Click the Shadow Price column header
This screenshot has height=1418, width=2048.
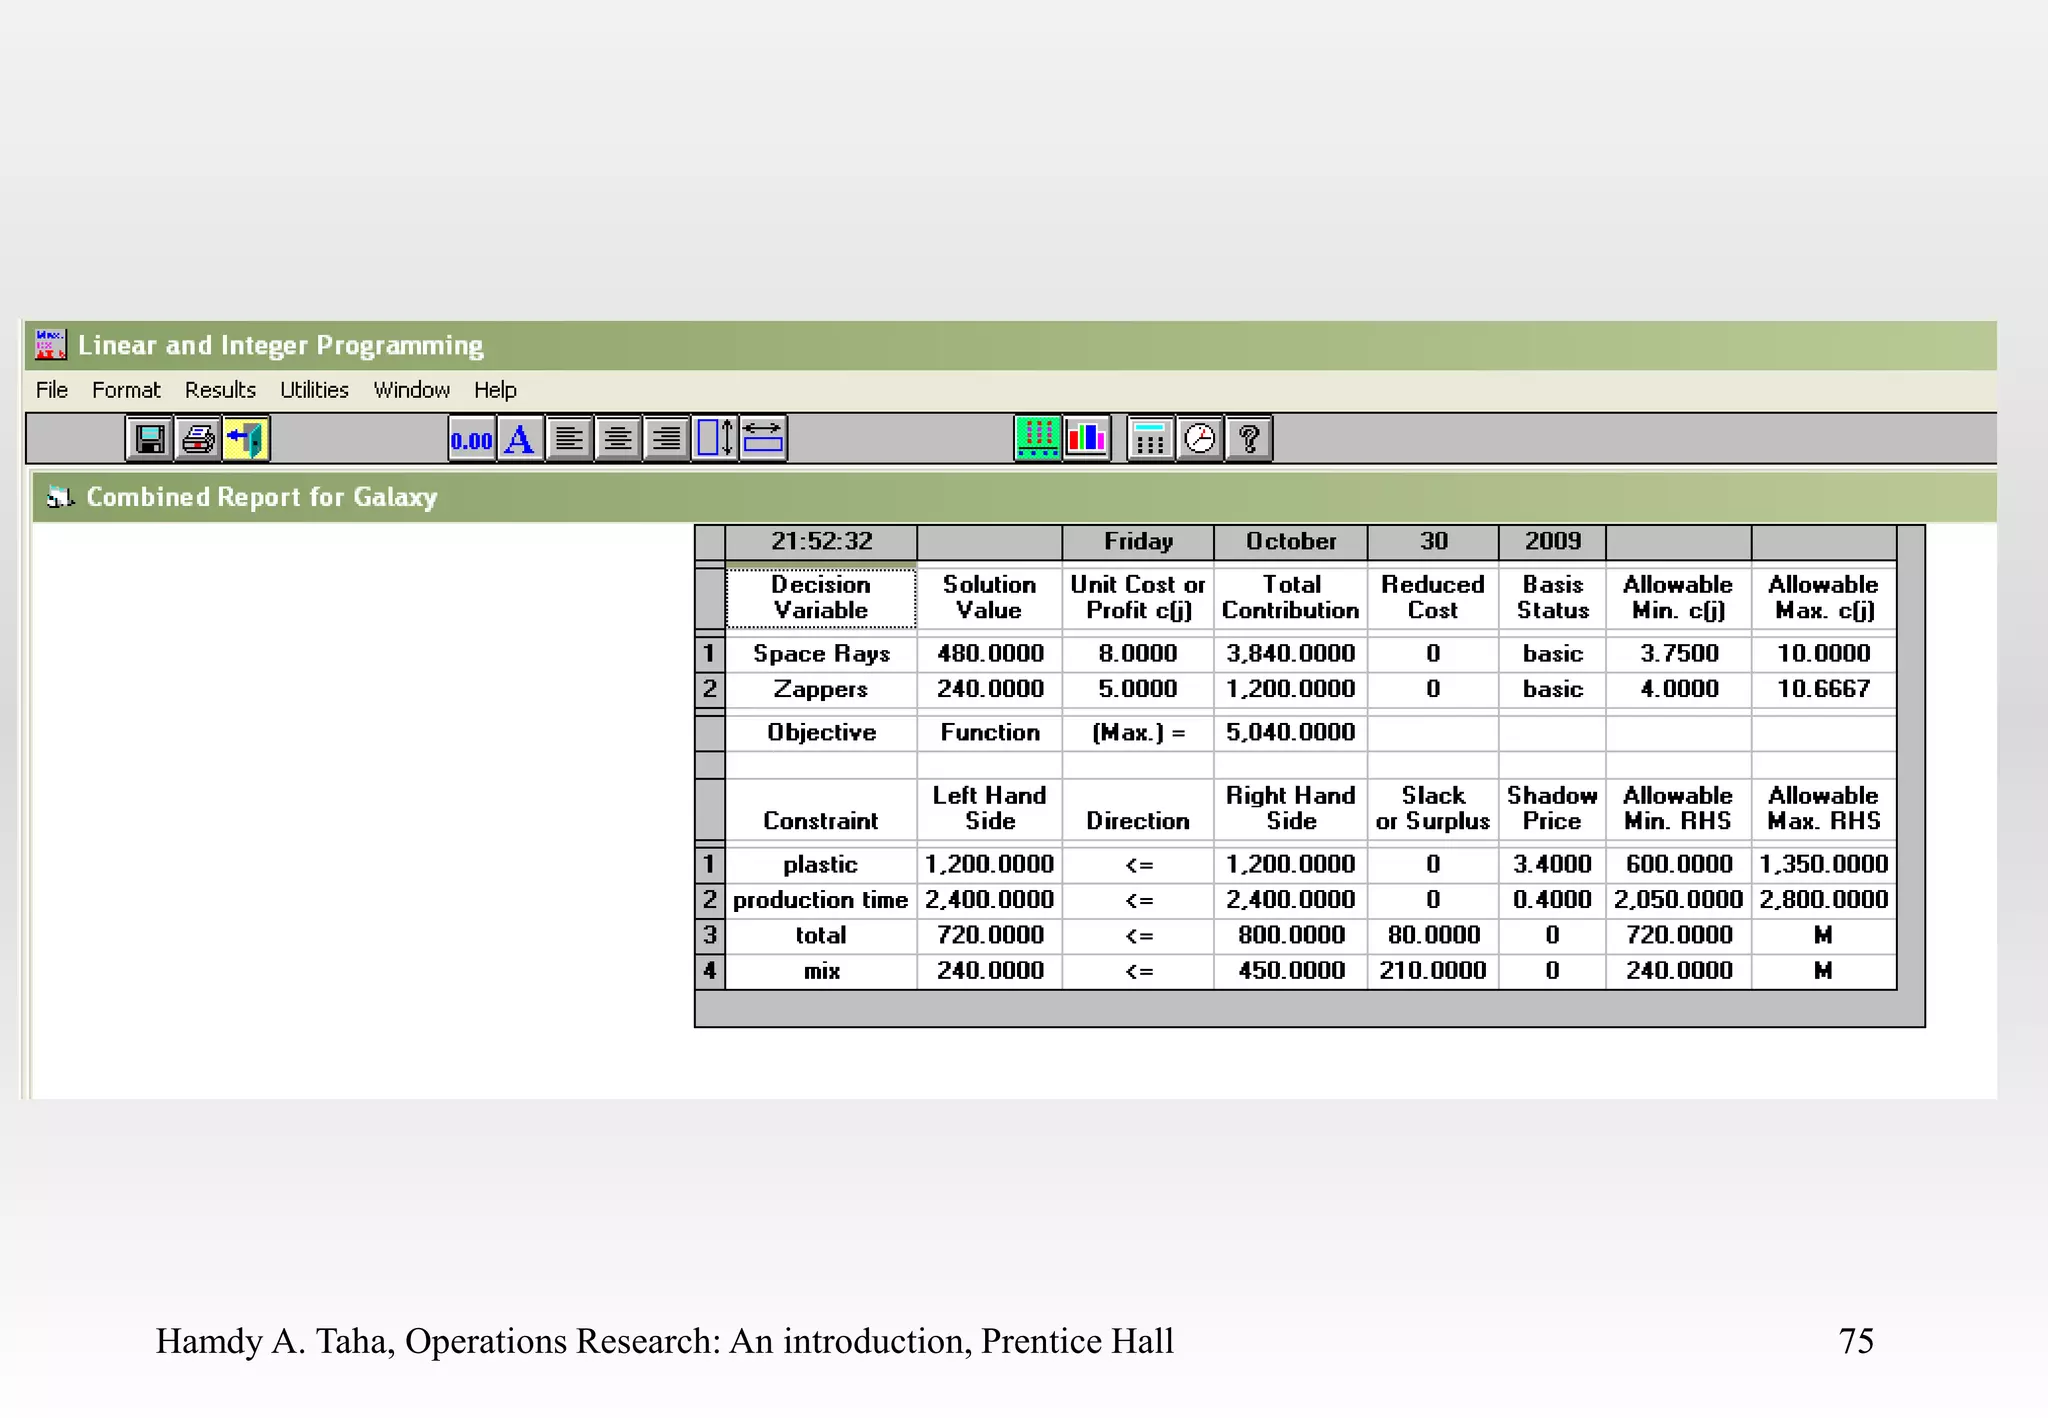(1552, 809)
